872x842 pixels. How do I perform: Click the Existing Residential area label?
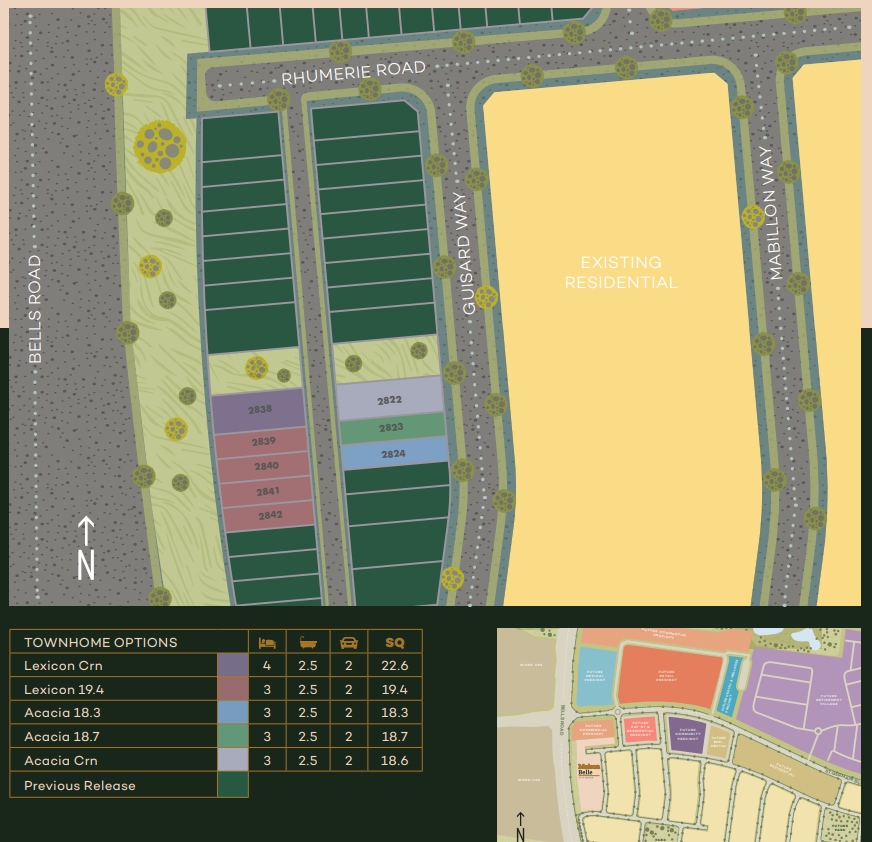pyautogui.click(x=620, y=272)
